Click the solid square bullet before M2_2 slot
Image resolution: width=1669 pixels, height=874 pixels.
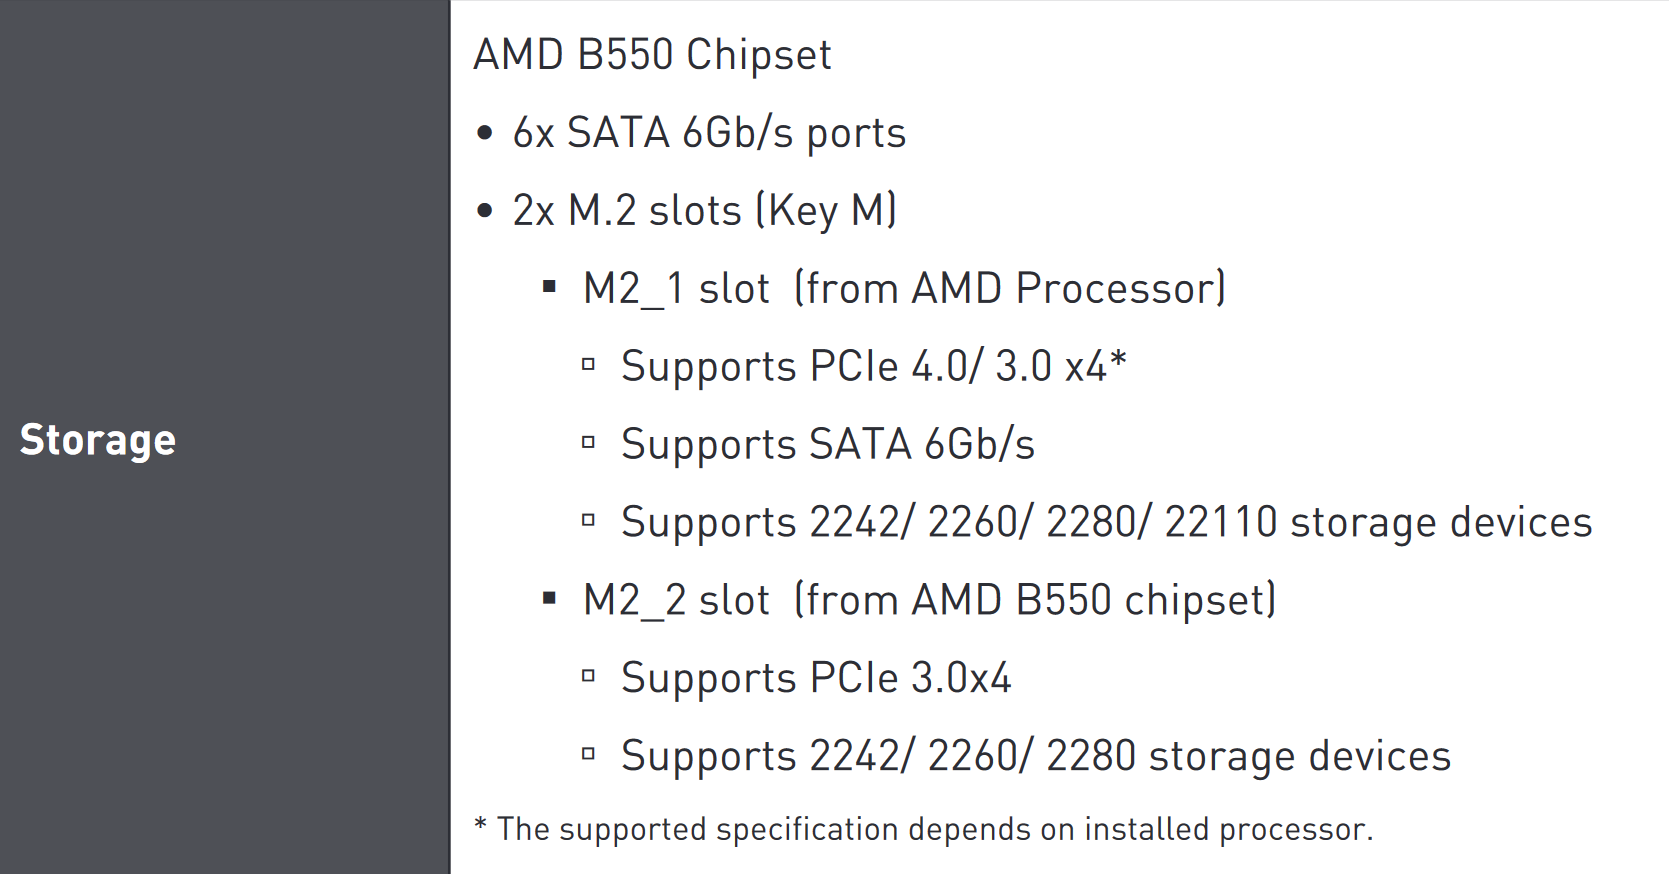549,599
